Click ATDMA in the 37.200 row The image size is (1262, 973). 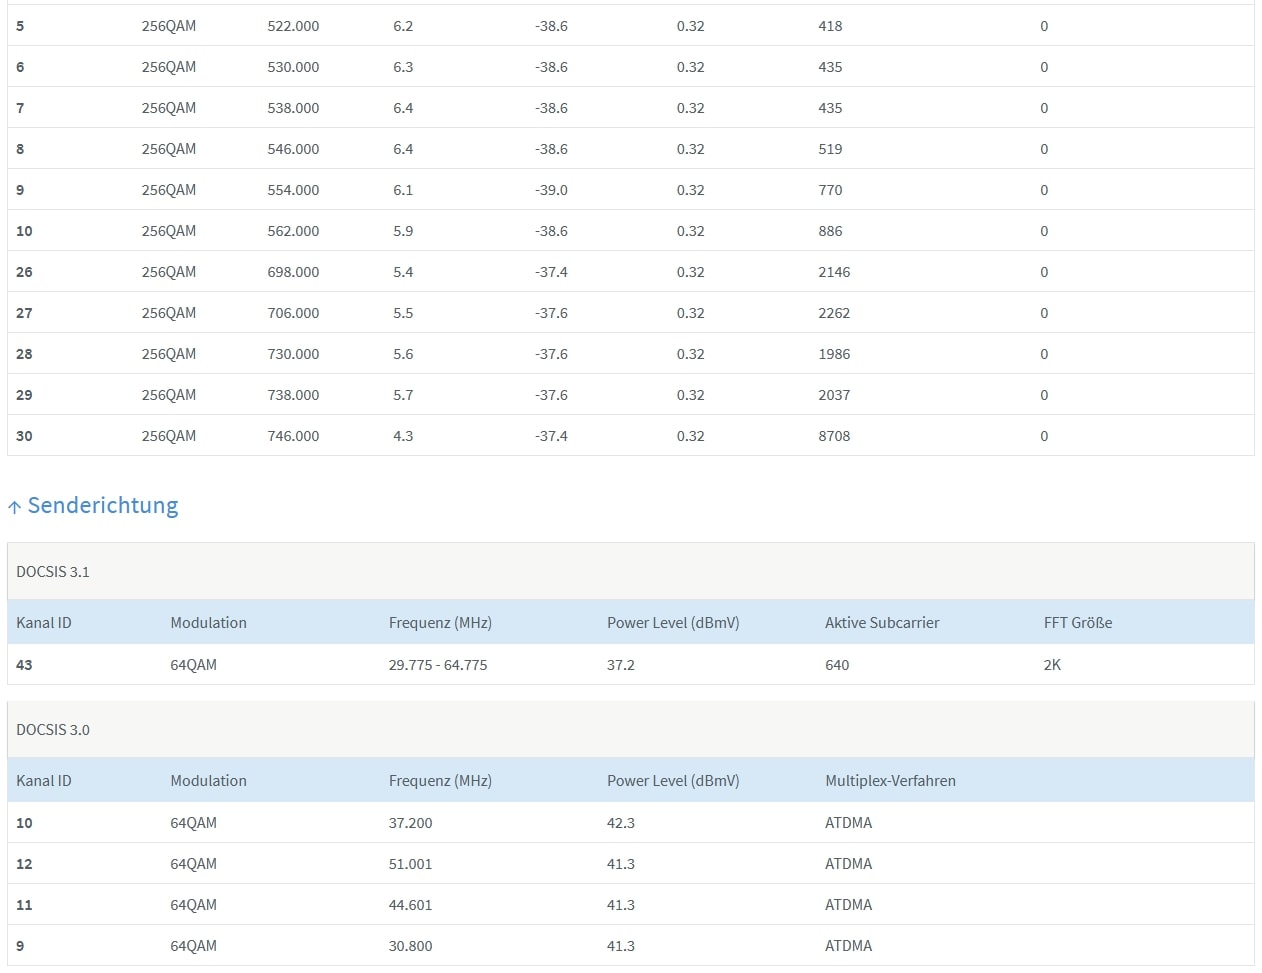click(848, 823)
